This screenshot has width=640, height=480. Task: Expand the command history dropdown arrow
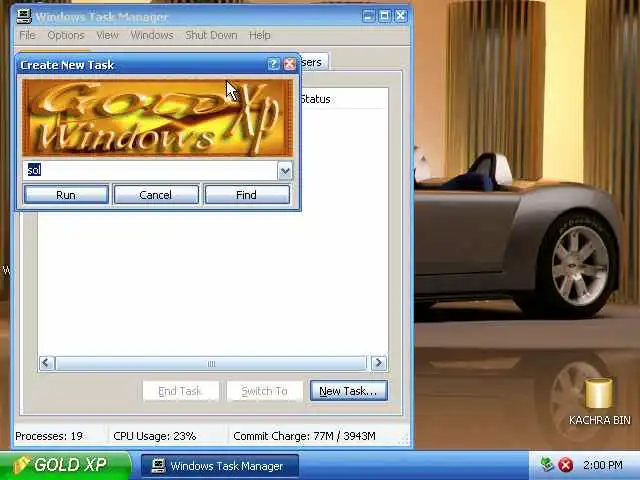[x=285, y=171]
